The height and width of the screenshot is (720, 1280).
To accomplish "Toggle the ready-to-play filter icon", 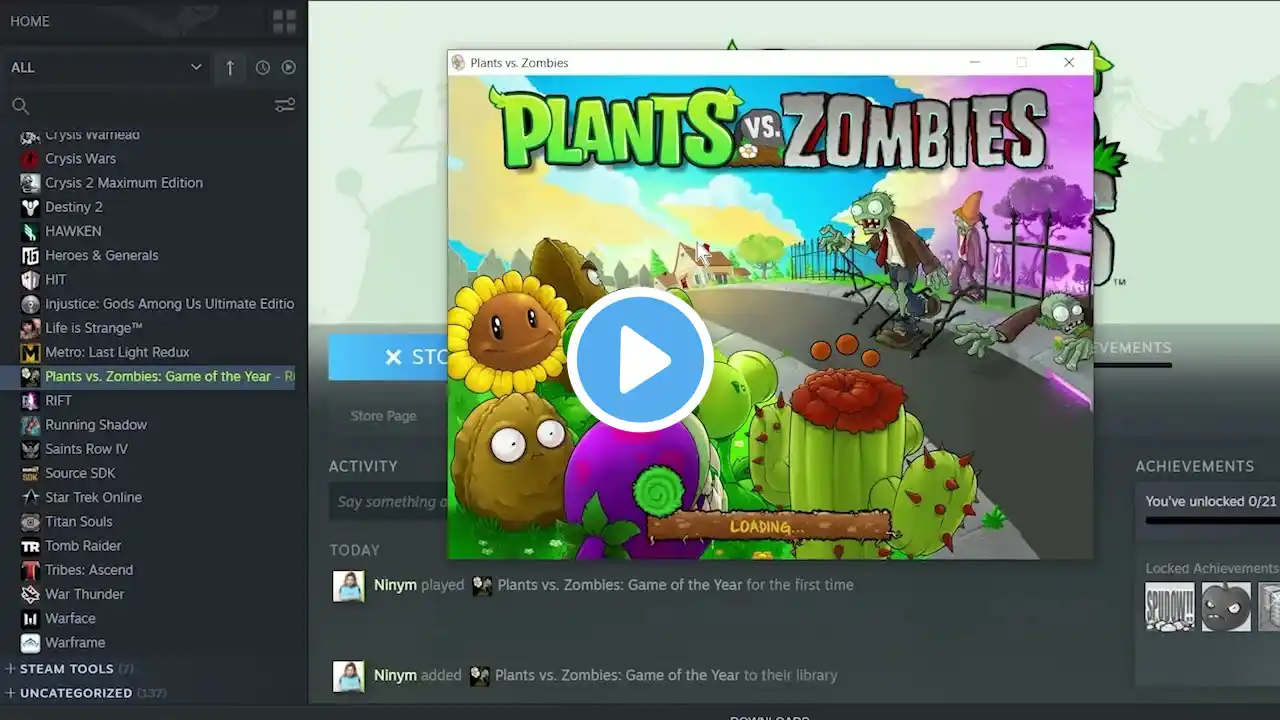I will (x=289, y=67).
